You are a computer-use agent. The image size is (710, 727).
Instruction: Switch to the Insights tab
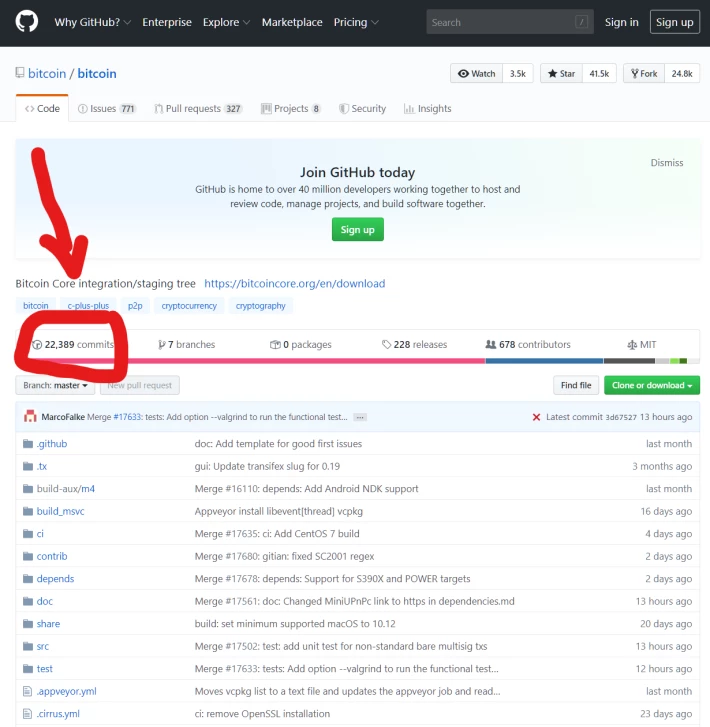pos(428,108)
